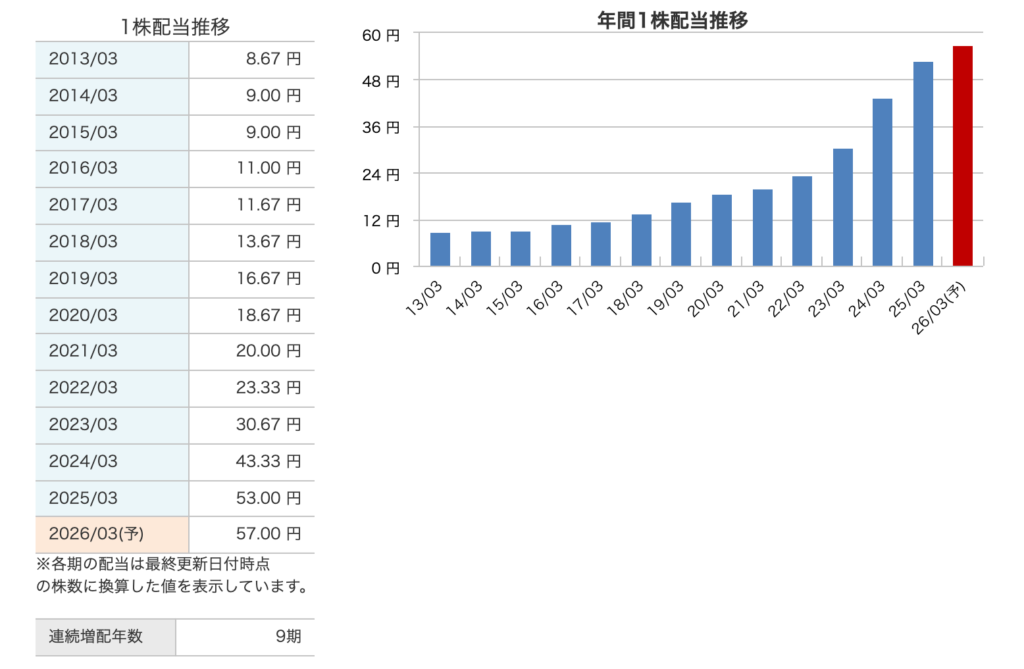Click the 年間1株配当推移 chart title

click(672, 20)
